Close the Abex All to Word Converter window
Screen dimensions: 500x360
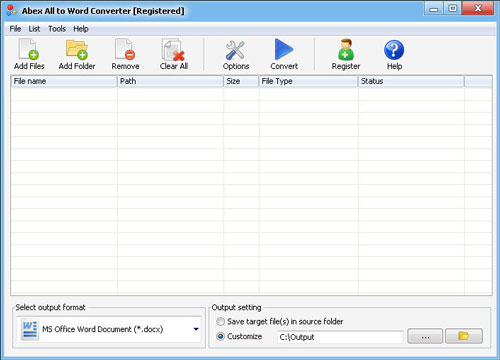pos(478,9)
